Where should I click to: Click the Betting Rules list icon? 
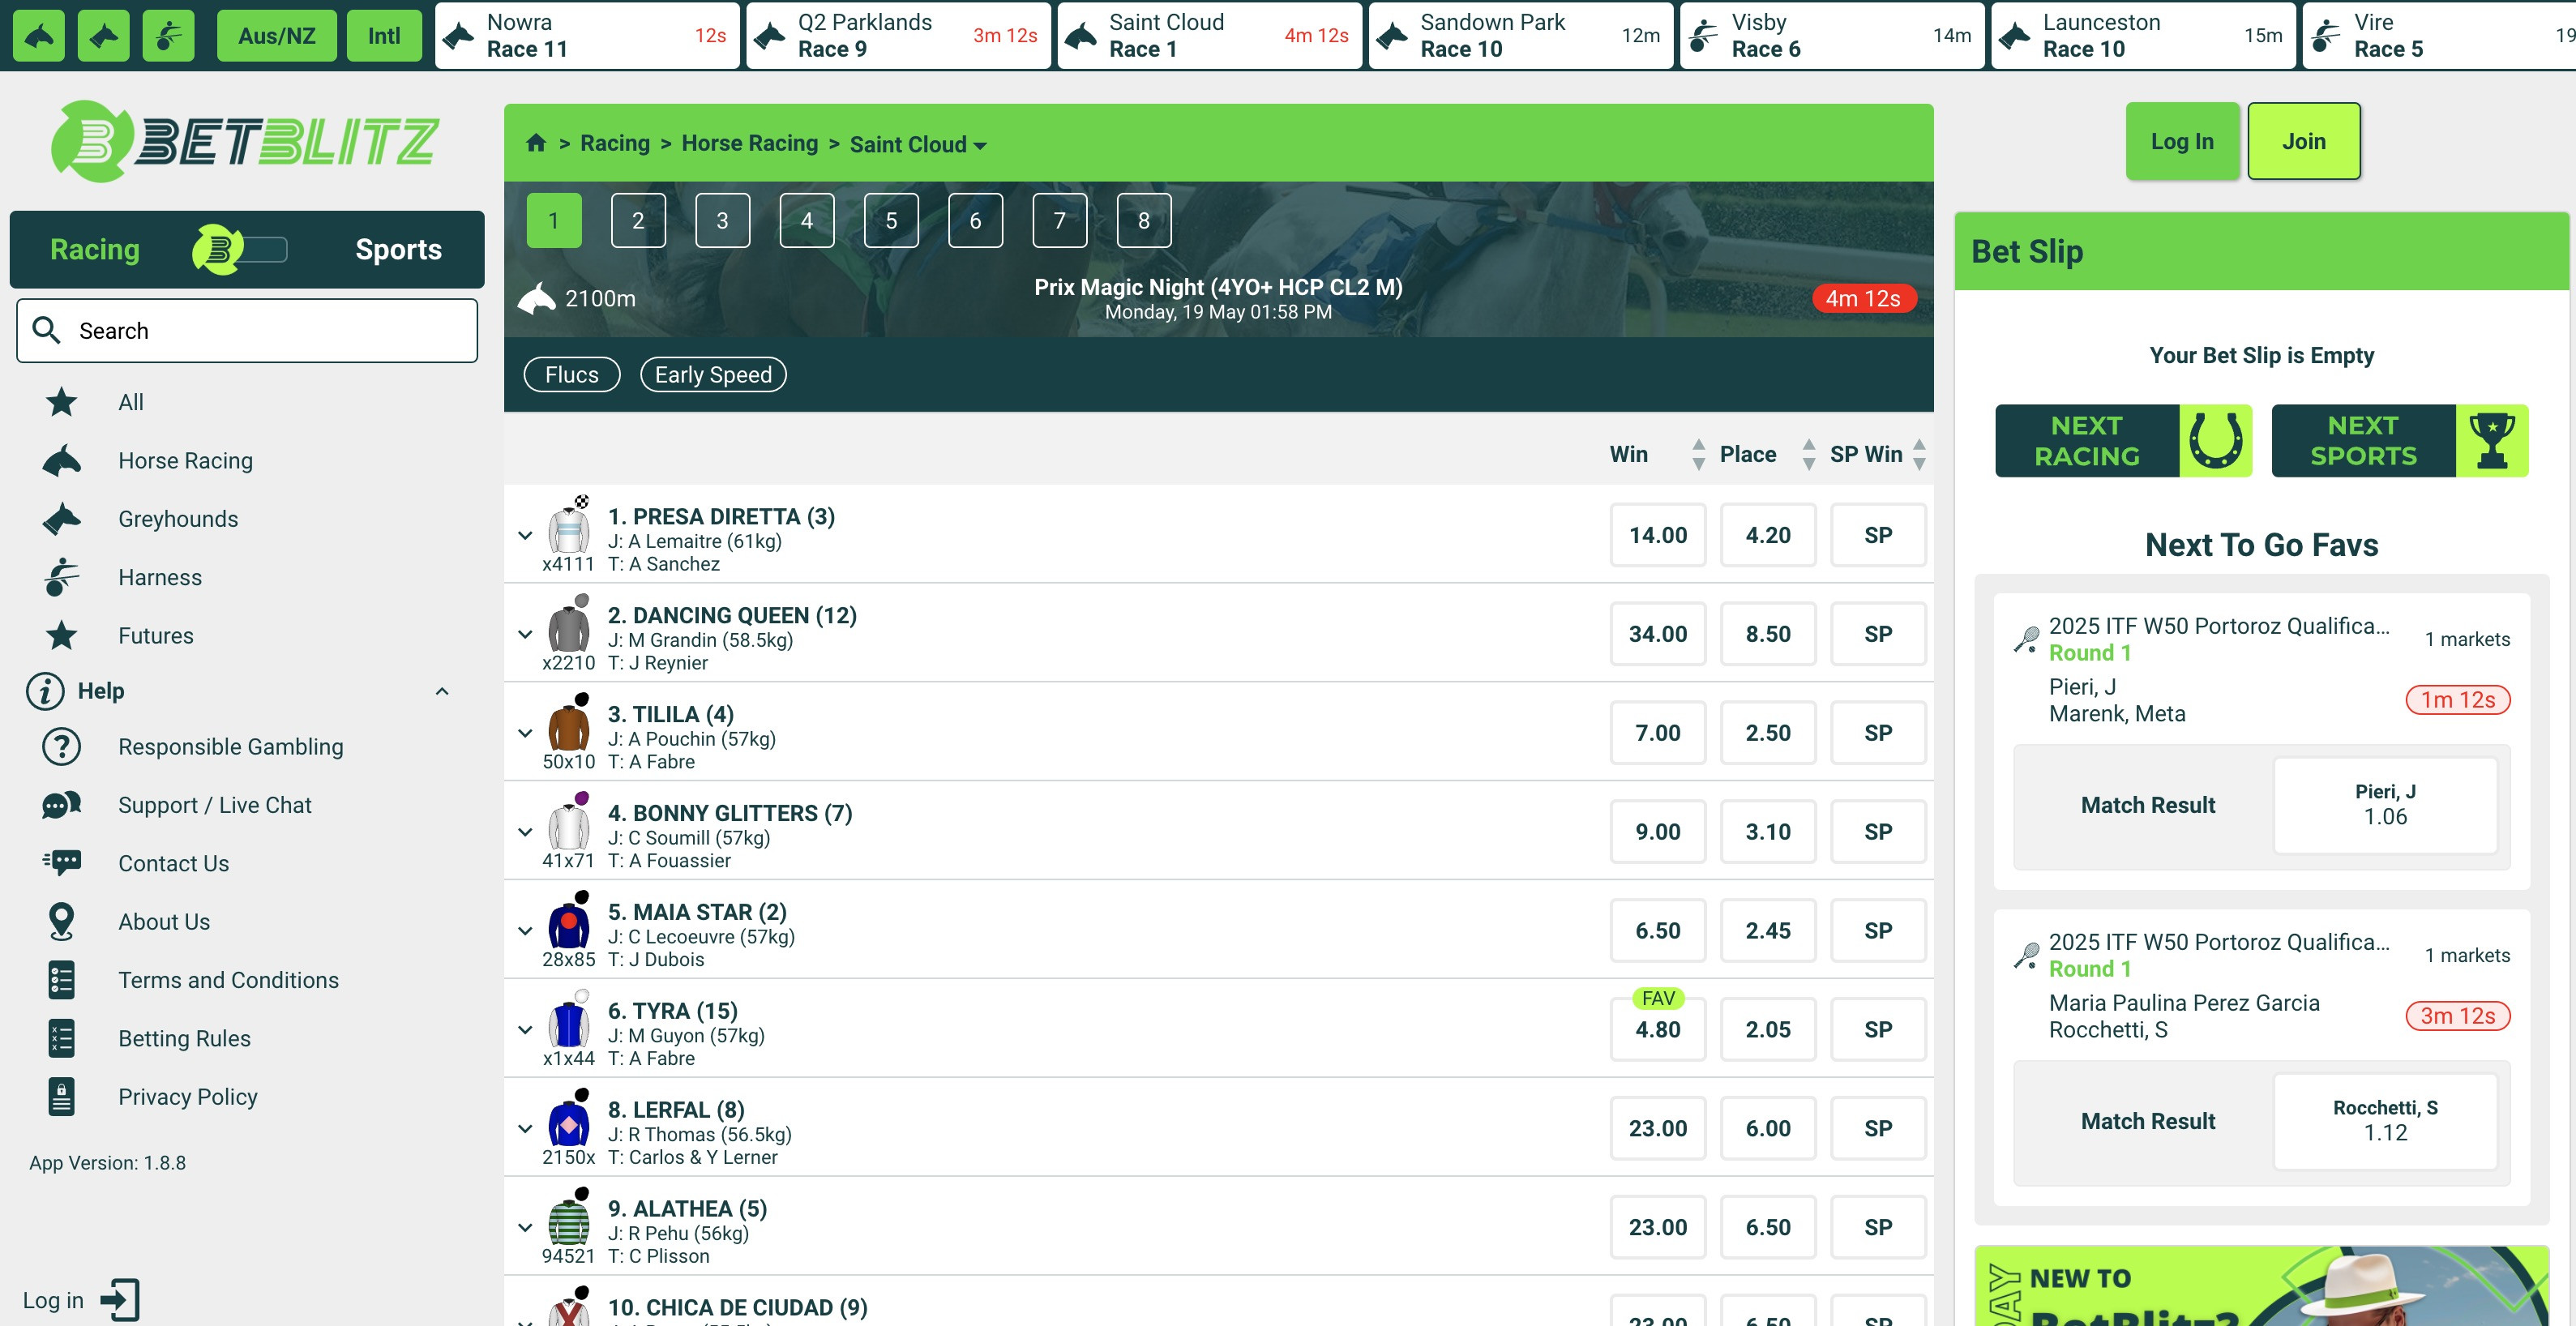61,1038
